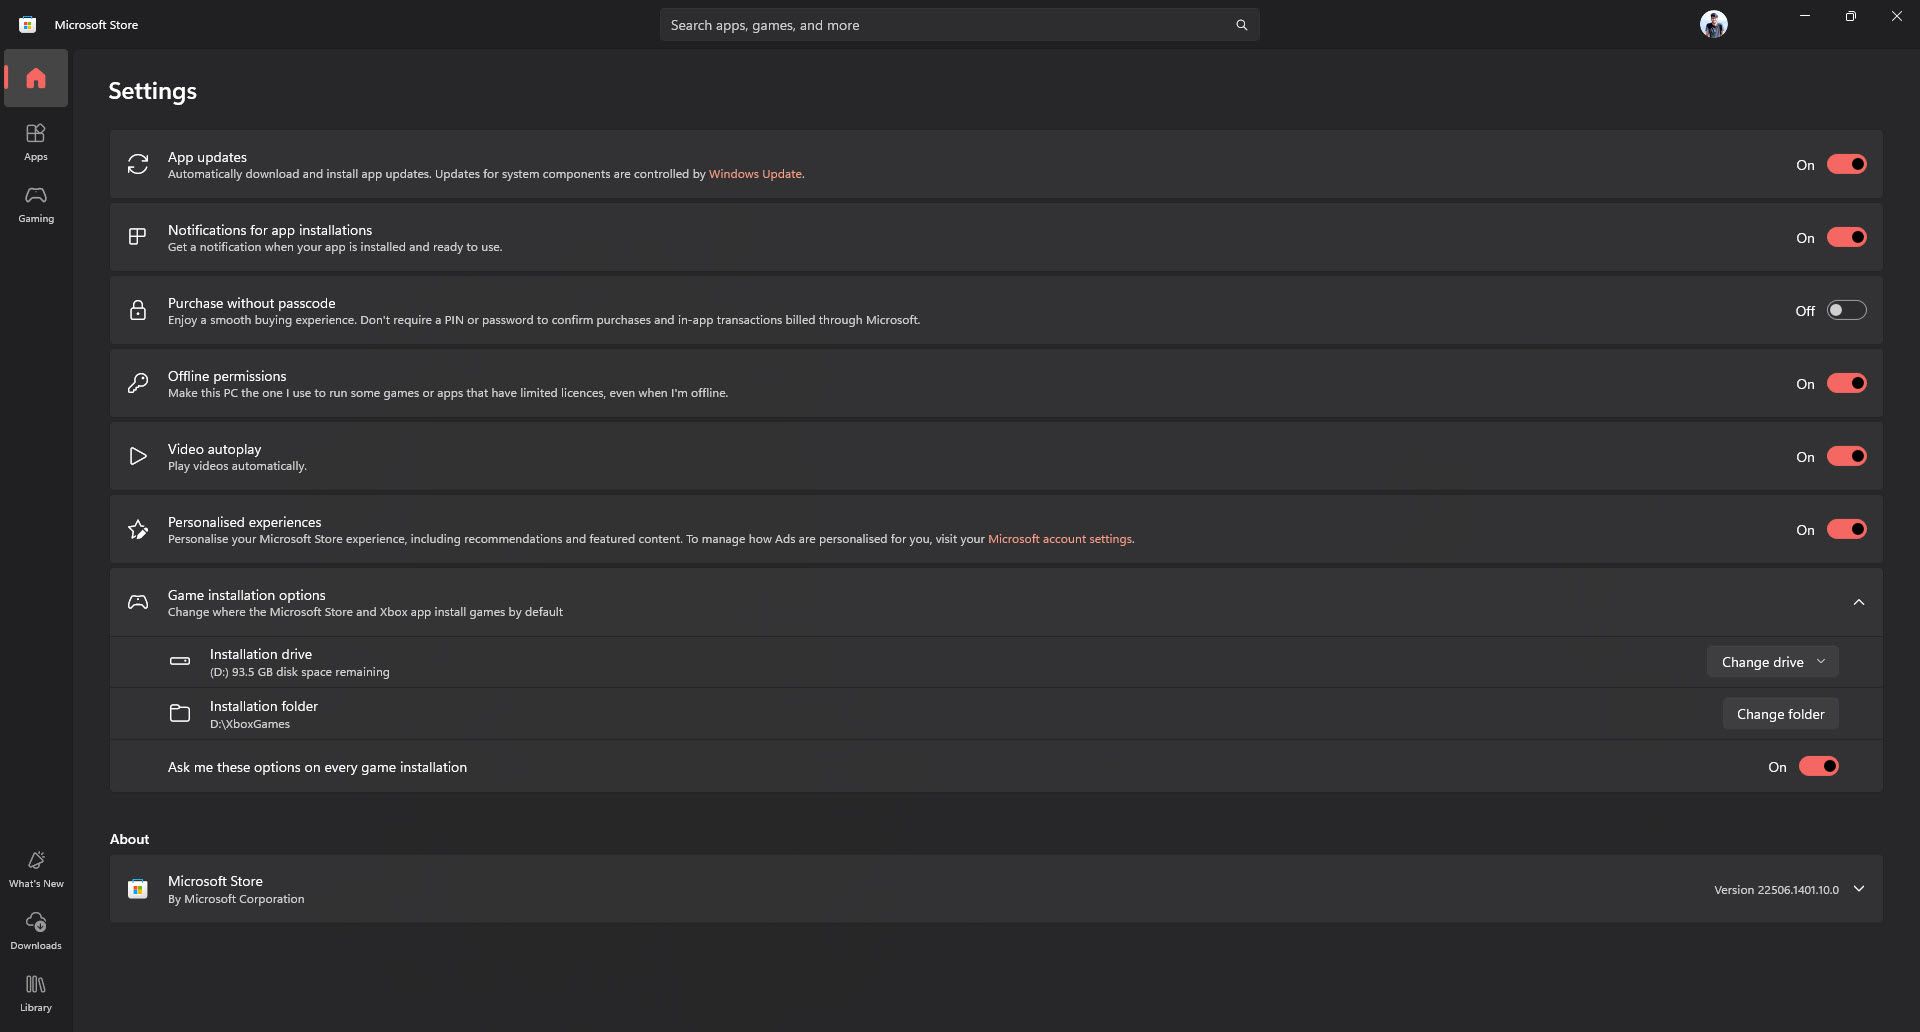Open the Downloads page

point(36,930)
